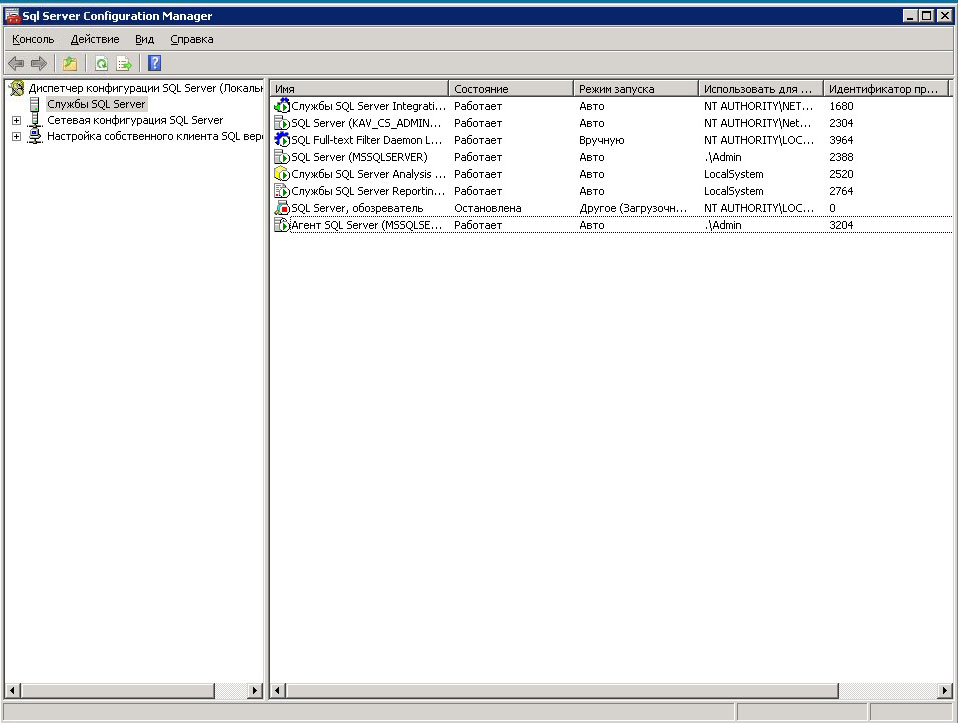Select the stopped SQL Server Browser service icon
This screenshot has height=723, width=958.
(x=281, y=208)
